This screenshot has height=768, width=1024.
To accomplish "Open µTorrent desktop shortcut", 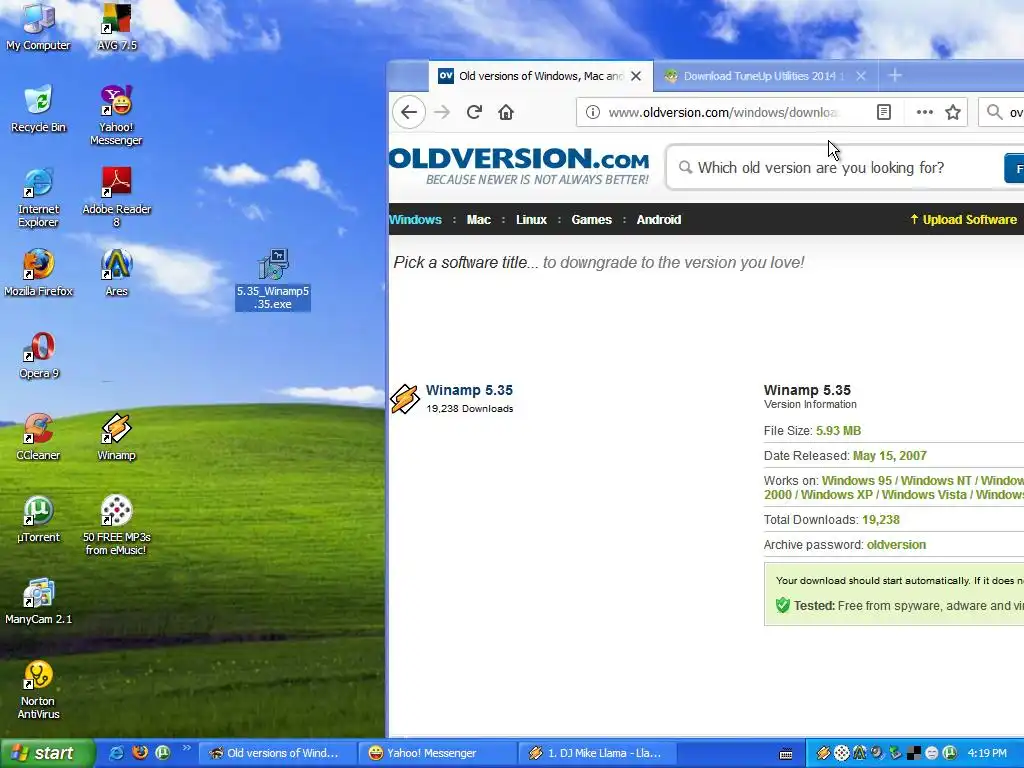I will tap(38, 519).
